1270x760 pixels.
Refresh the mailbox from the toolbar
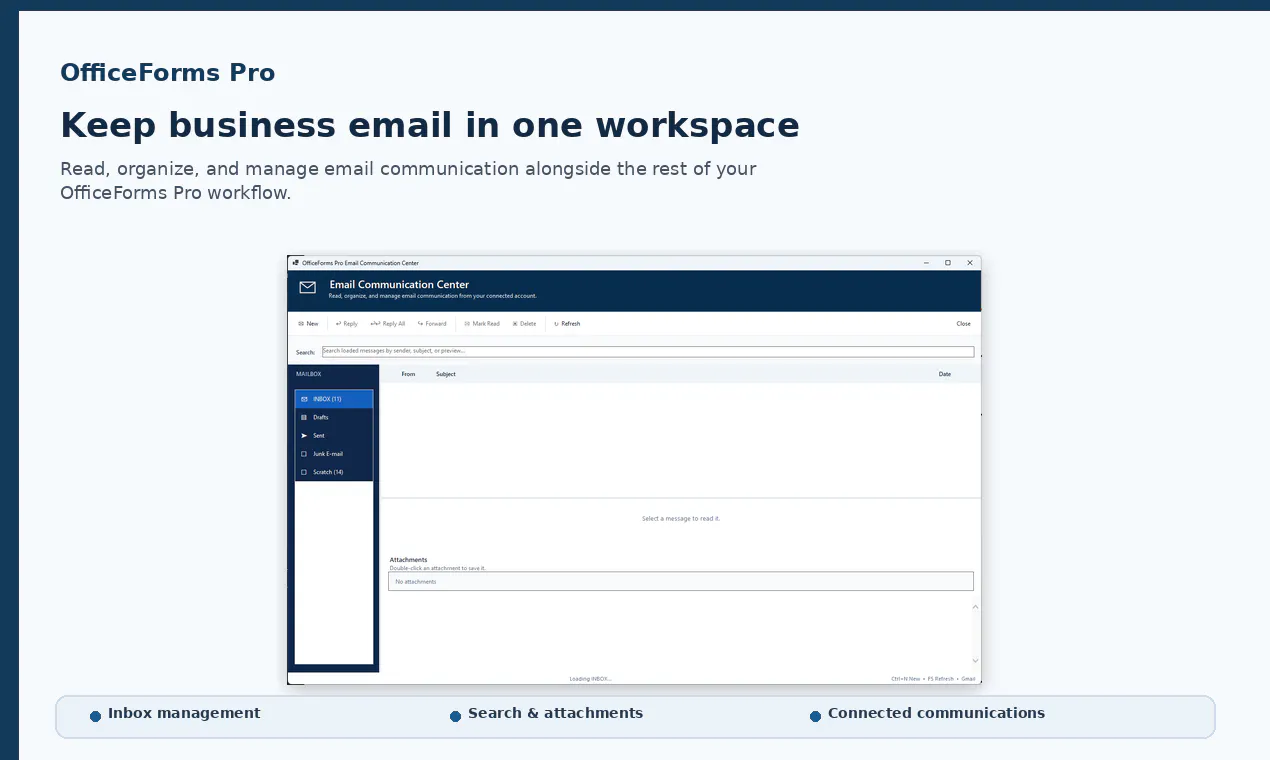click(x=567, y=324)
